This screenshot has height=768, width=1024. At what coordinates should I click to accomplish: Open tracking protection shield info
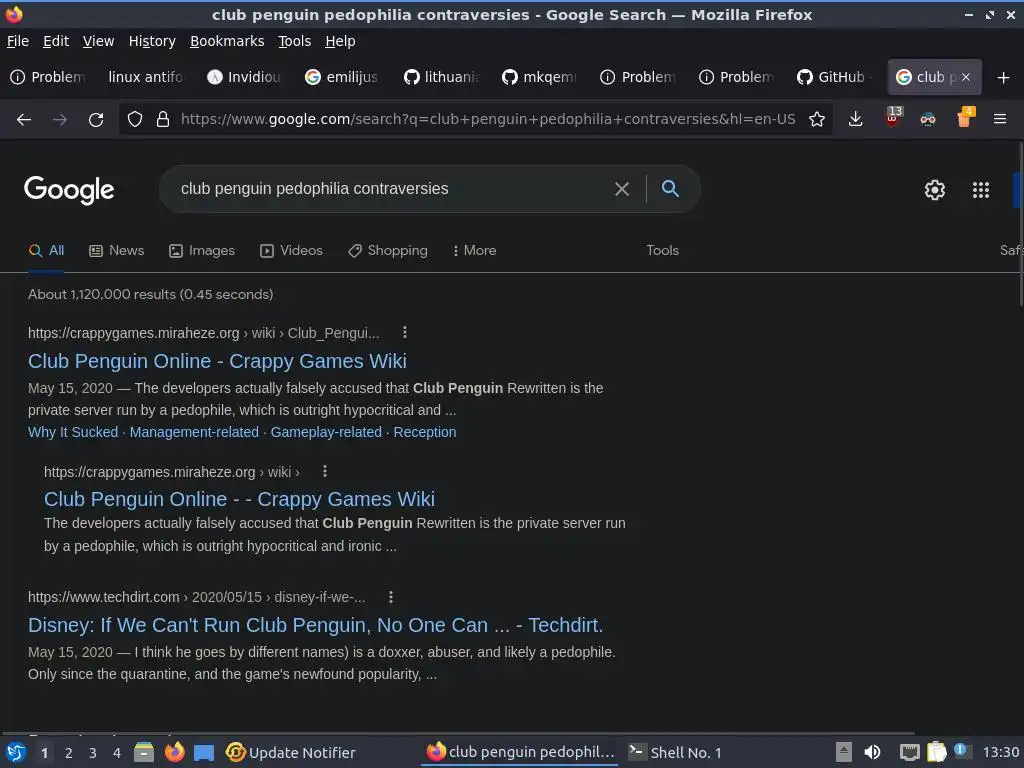[x=135, y=119]
